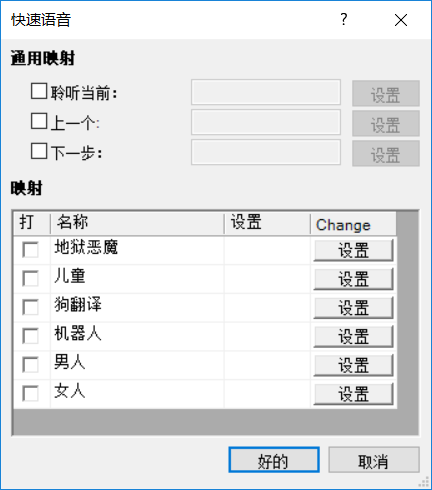Focus the 上一个 hotkey input field
Screen dimensions: 432x490
coord(266,122)
